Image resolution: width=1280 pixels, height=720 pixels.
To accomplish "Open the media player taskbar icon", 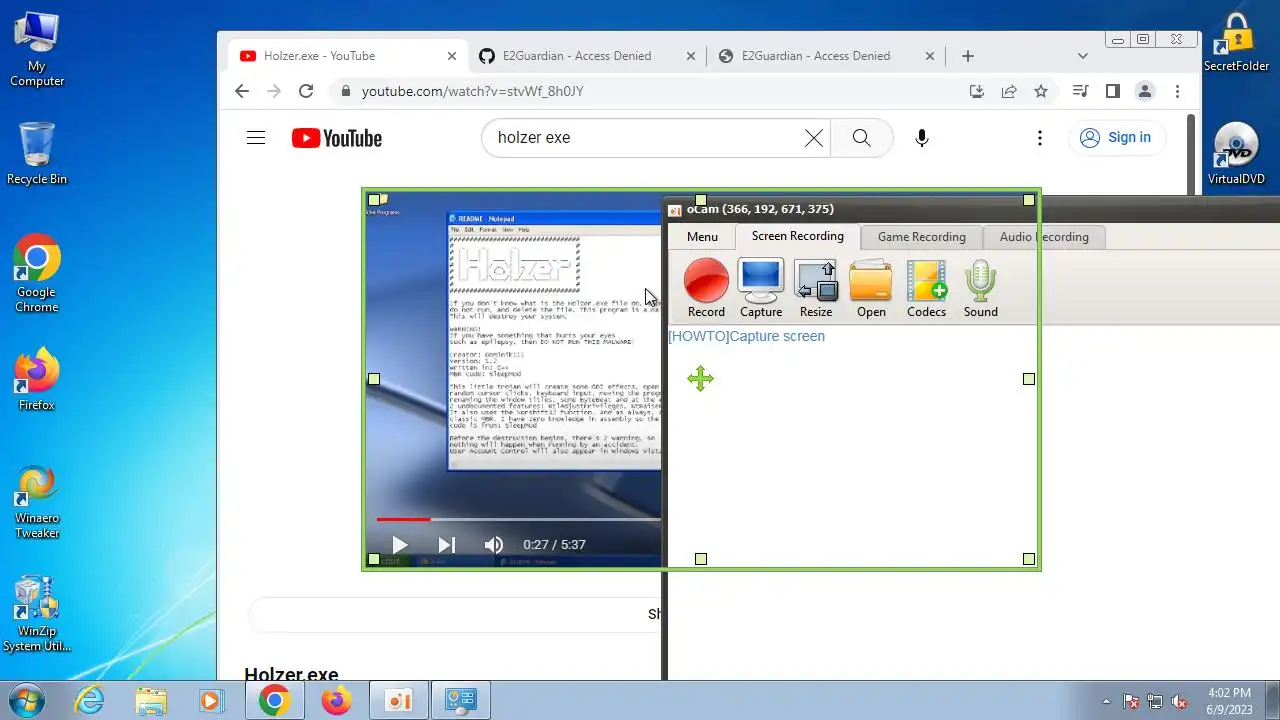I will point(210,700).
